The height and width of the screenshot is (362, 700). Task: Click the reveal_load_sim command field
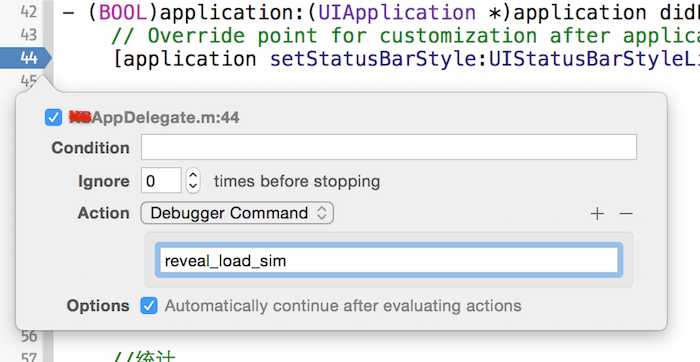(388, 261)
